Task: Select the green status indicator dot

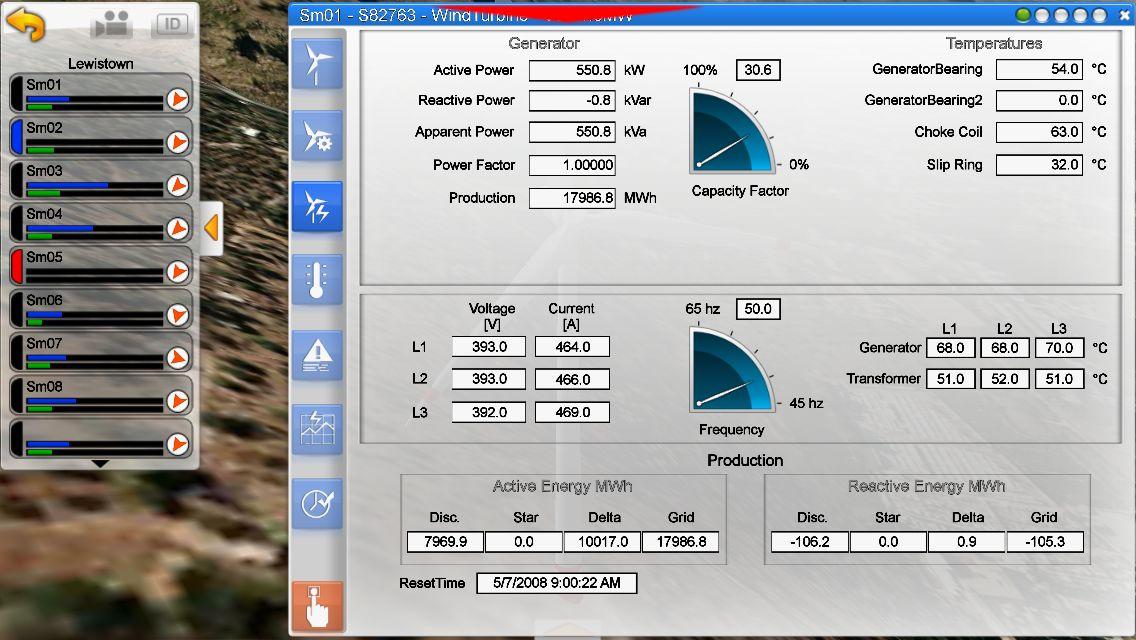Action: [x=1023, y=16]
